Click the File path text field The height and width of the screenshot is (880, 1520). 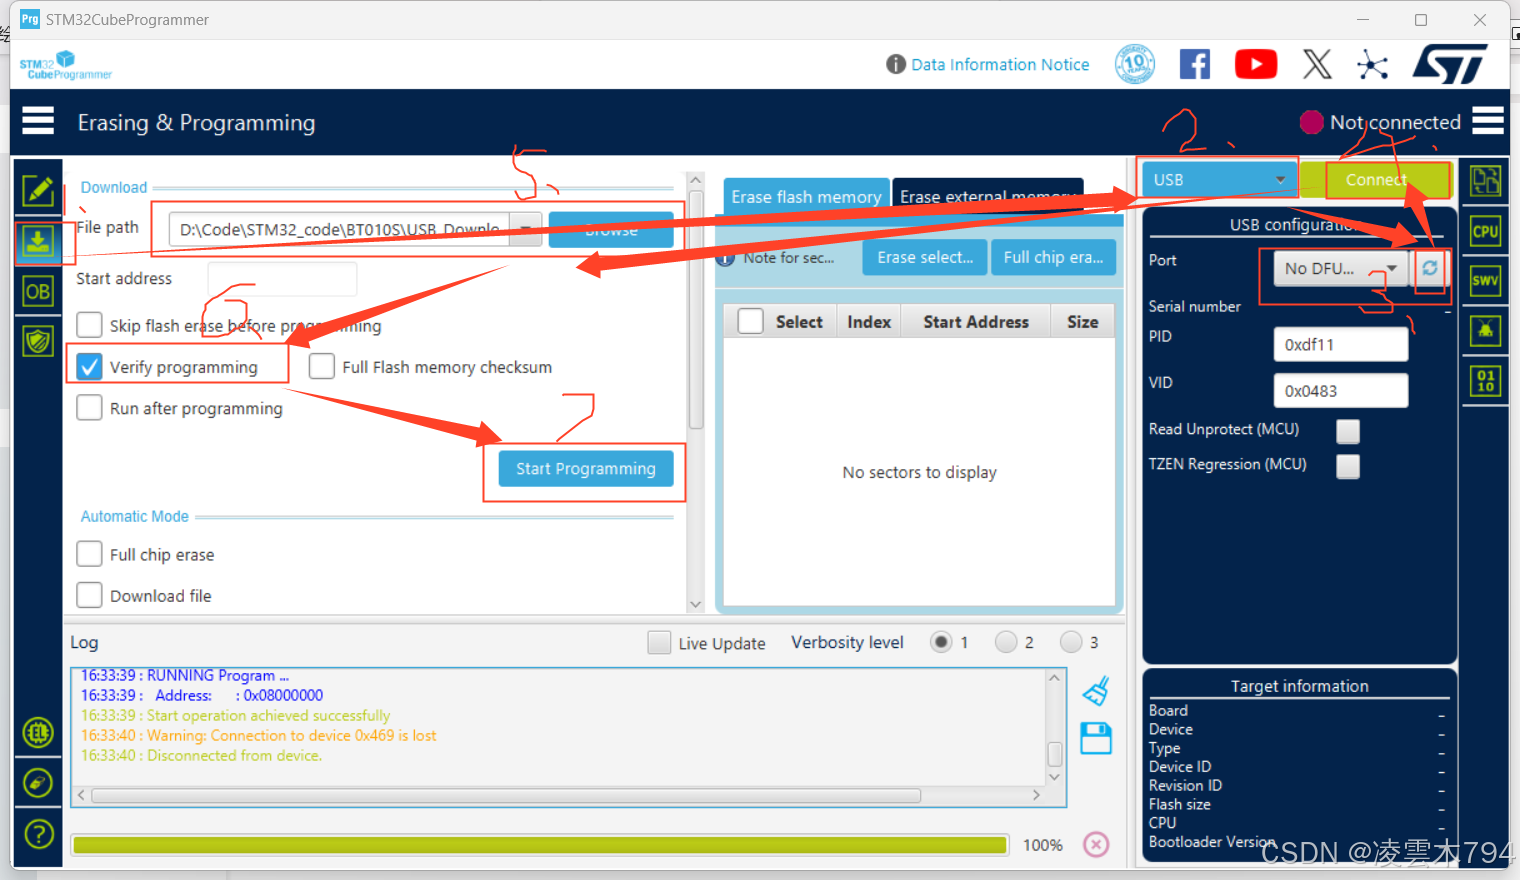pyautogui.click(x=339, y=229)
